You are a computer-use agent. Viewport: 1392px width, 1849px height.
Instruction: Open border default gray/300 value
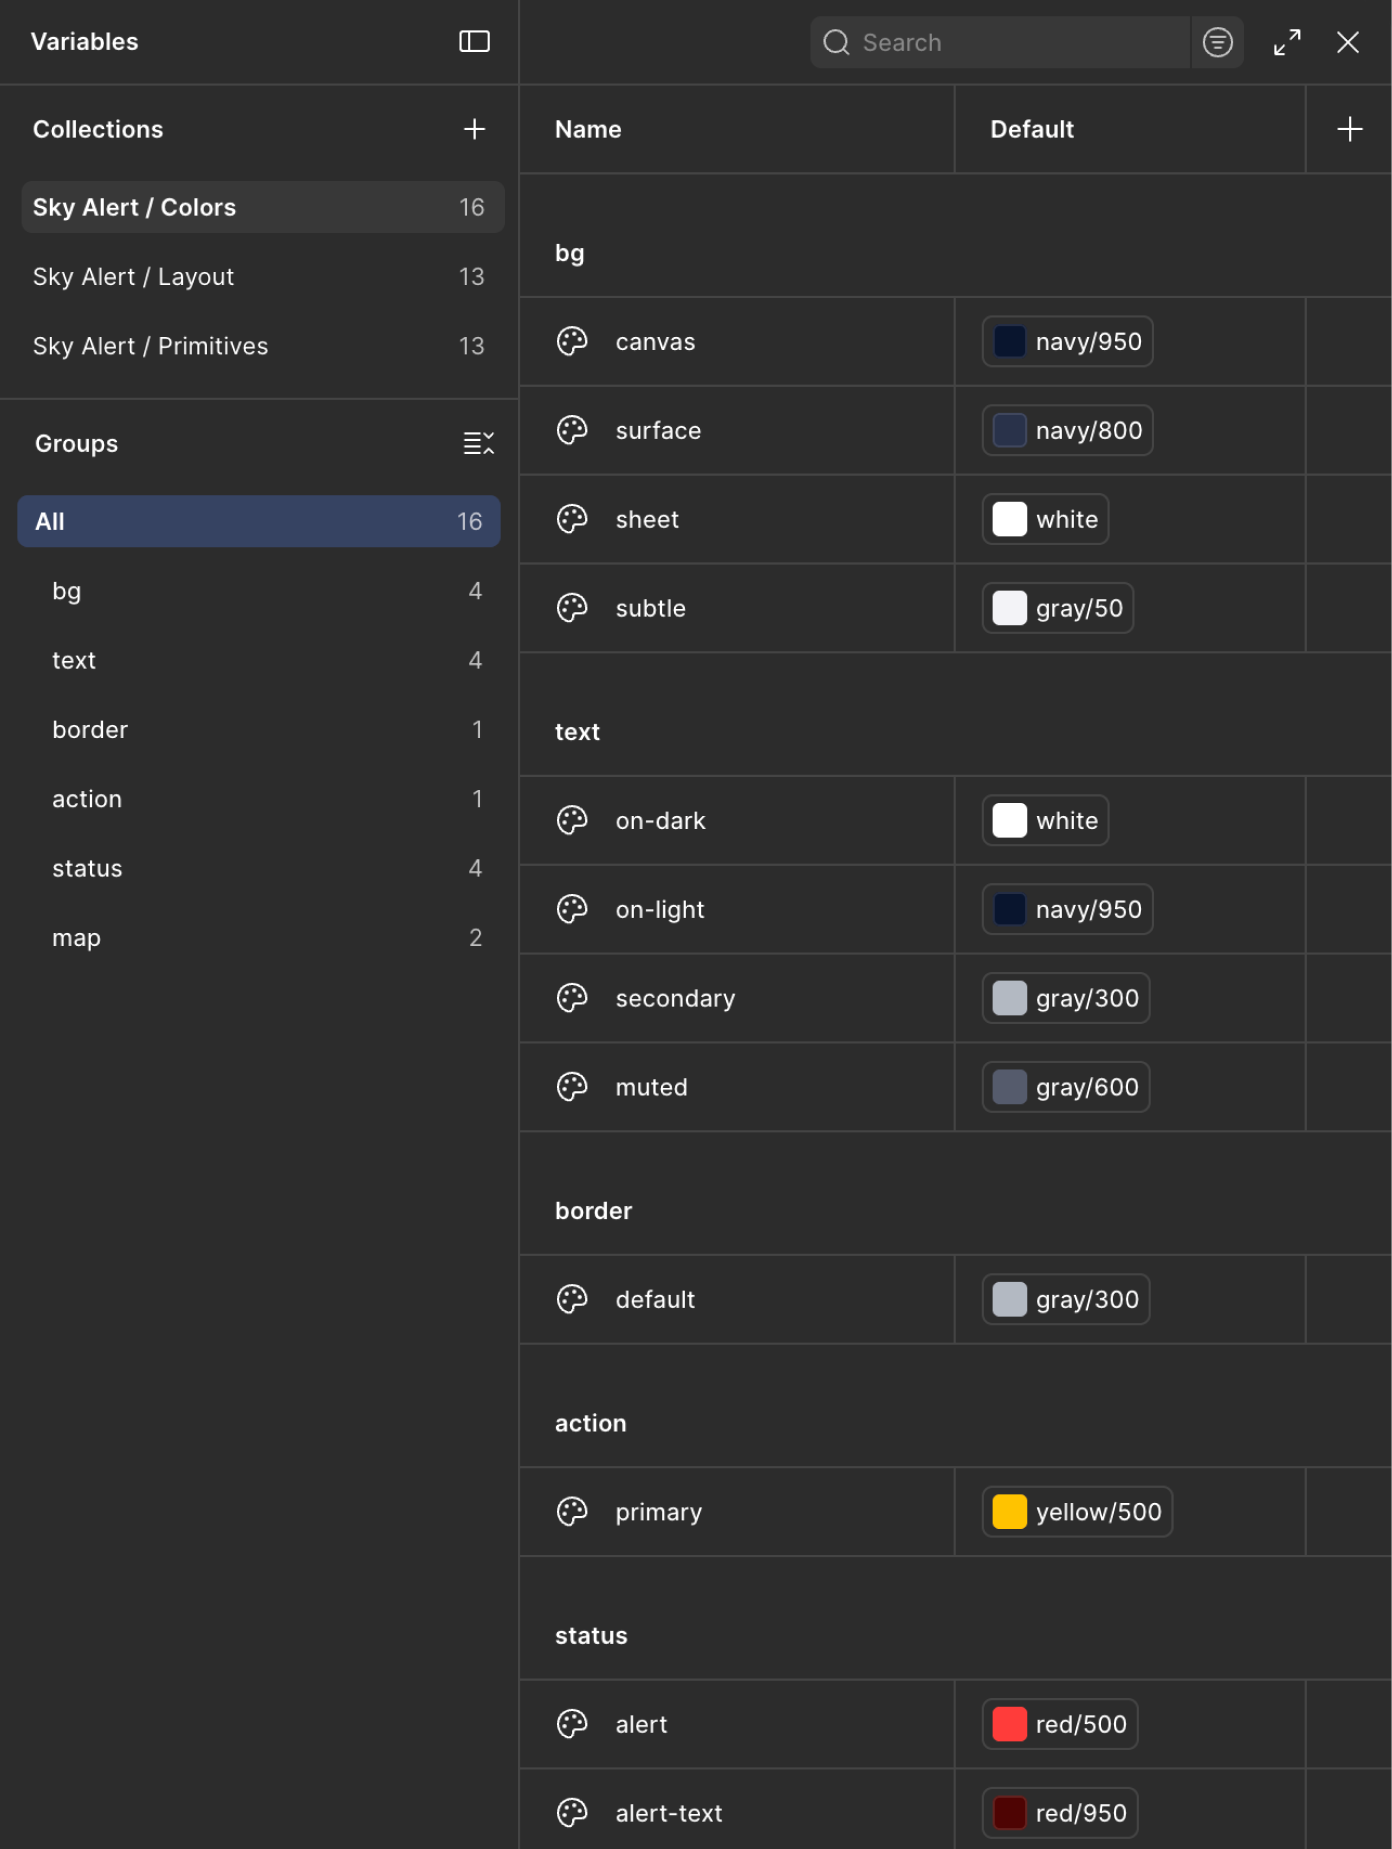(1066, 1299)
